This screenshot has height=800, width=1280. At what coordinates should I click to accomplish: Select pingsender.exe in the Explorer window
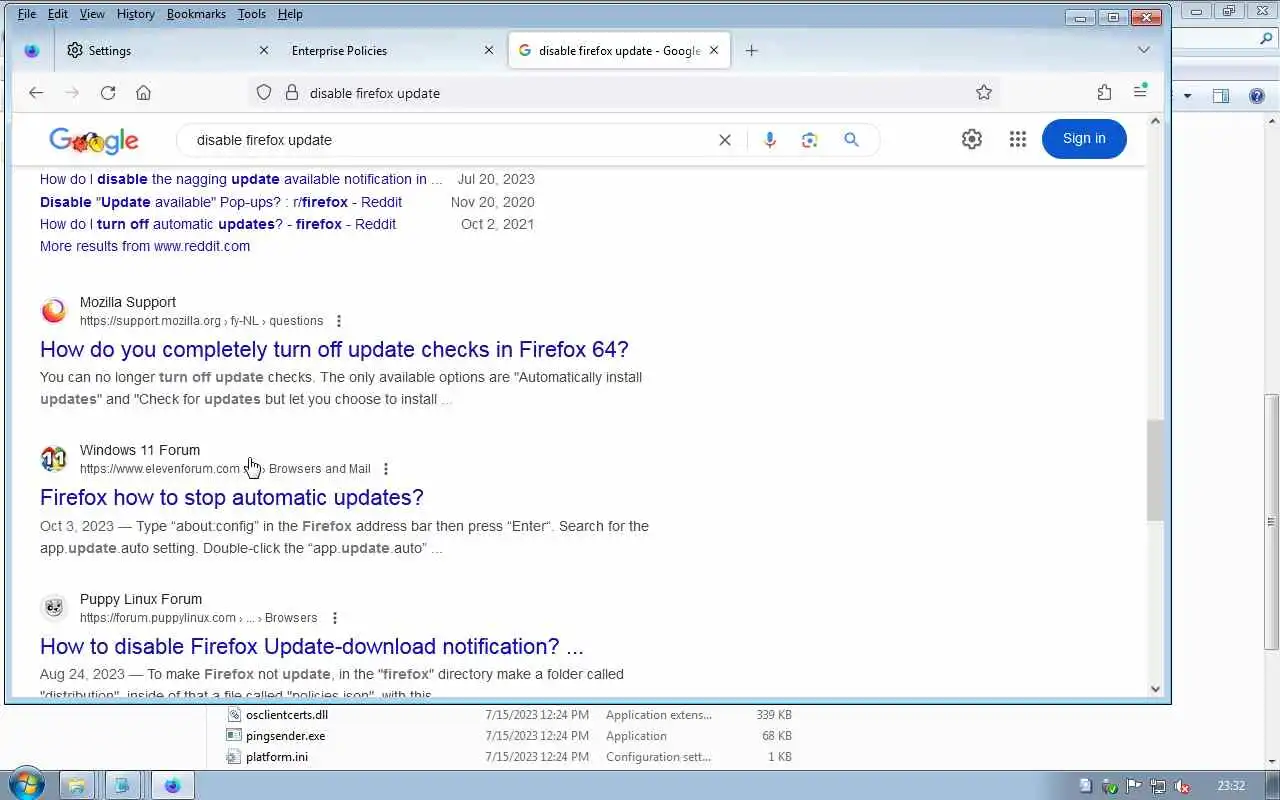coord(286,736)
